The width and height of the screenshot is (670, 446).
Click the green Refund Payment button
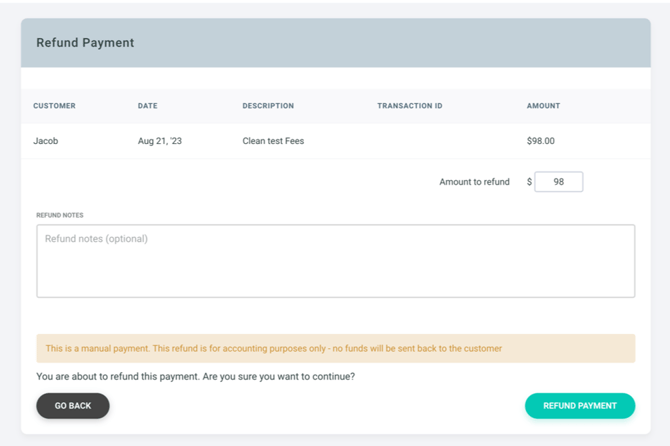579,406
